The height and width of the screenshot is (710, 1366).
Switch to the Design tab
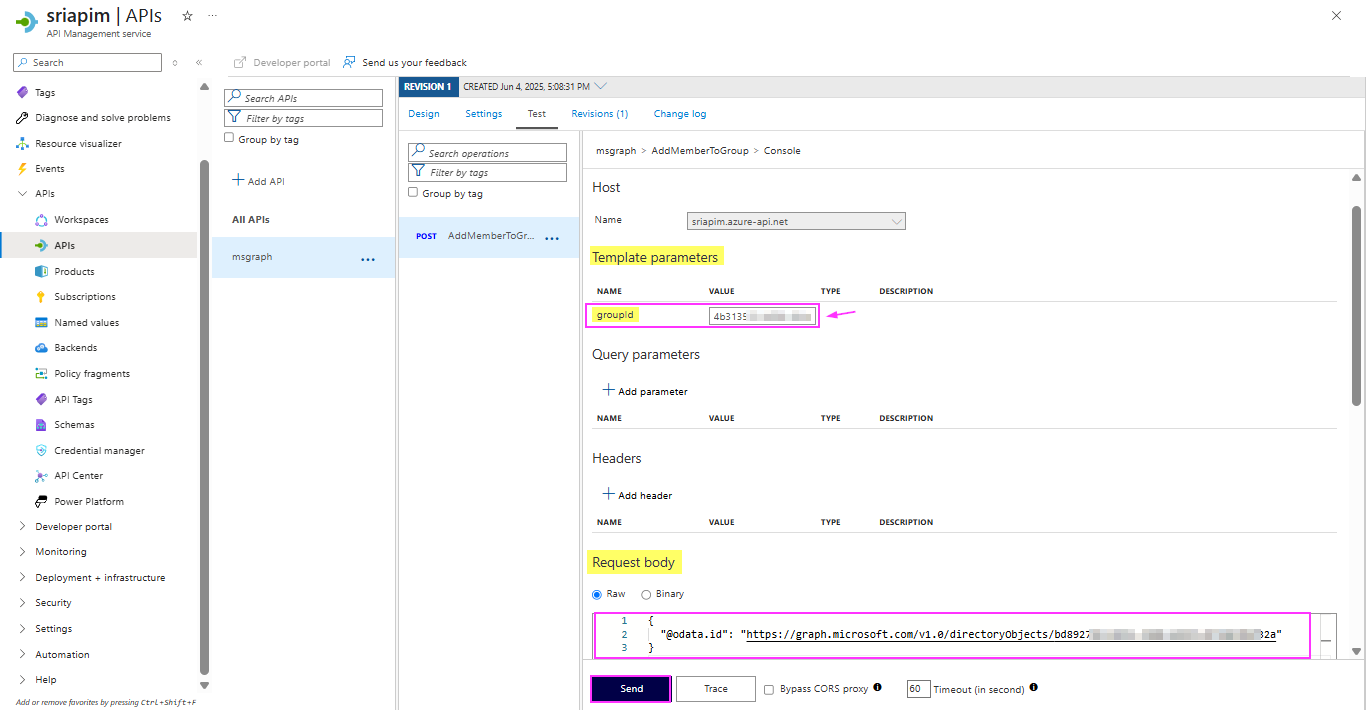point(424,114)
